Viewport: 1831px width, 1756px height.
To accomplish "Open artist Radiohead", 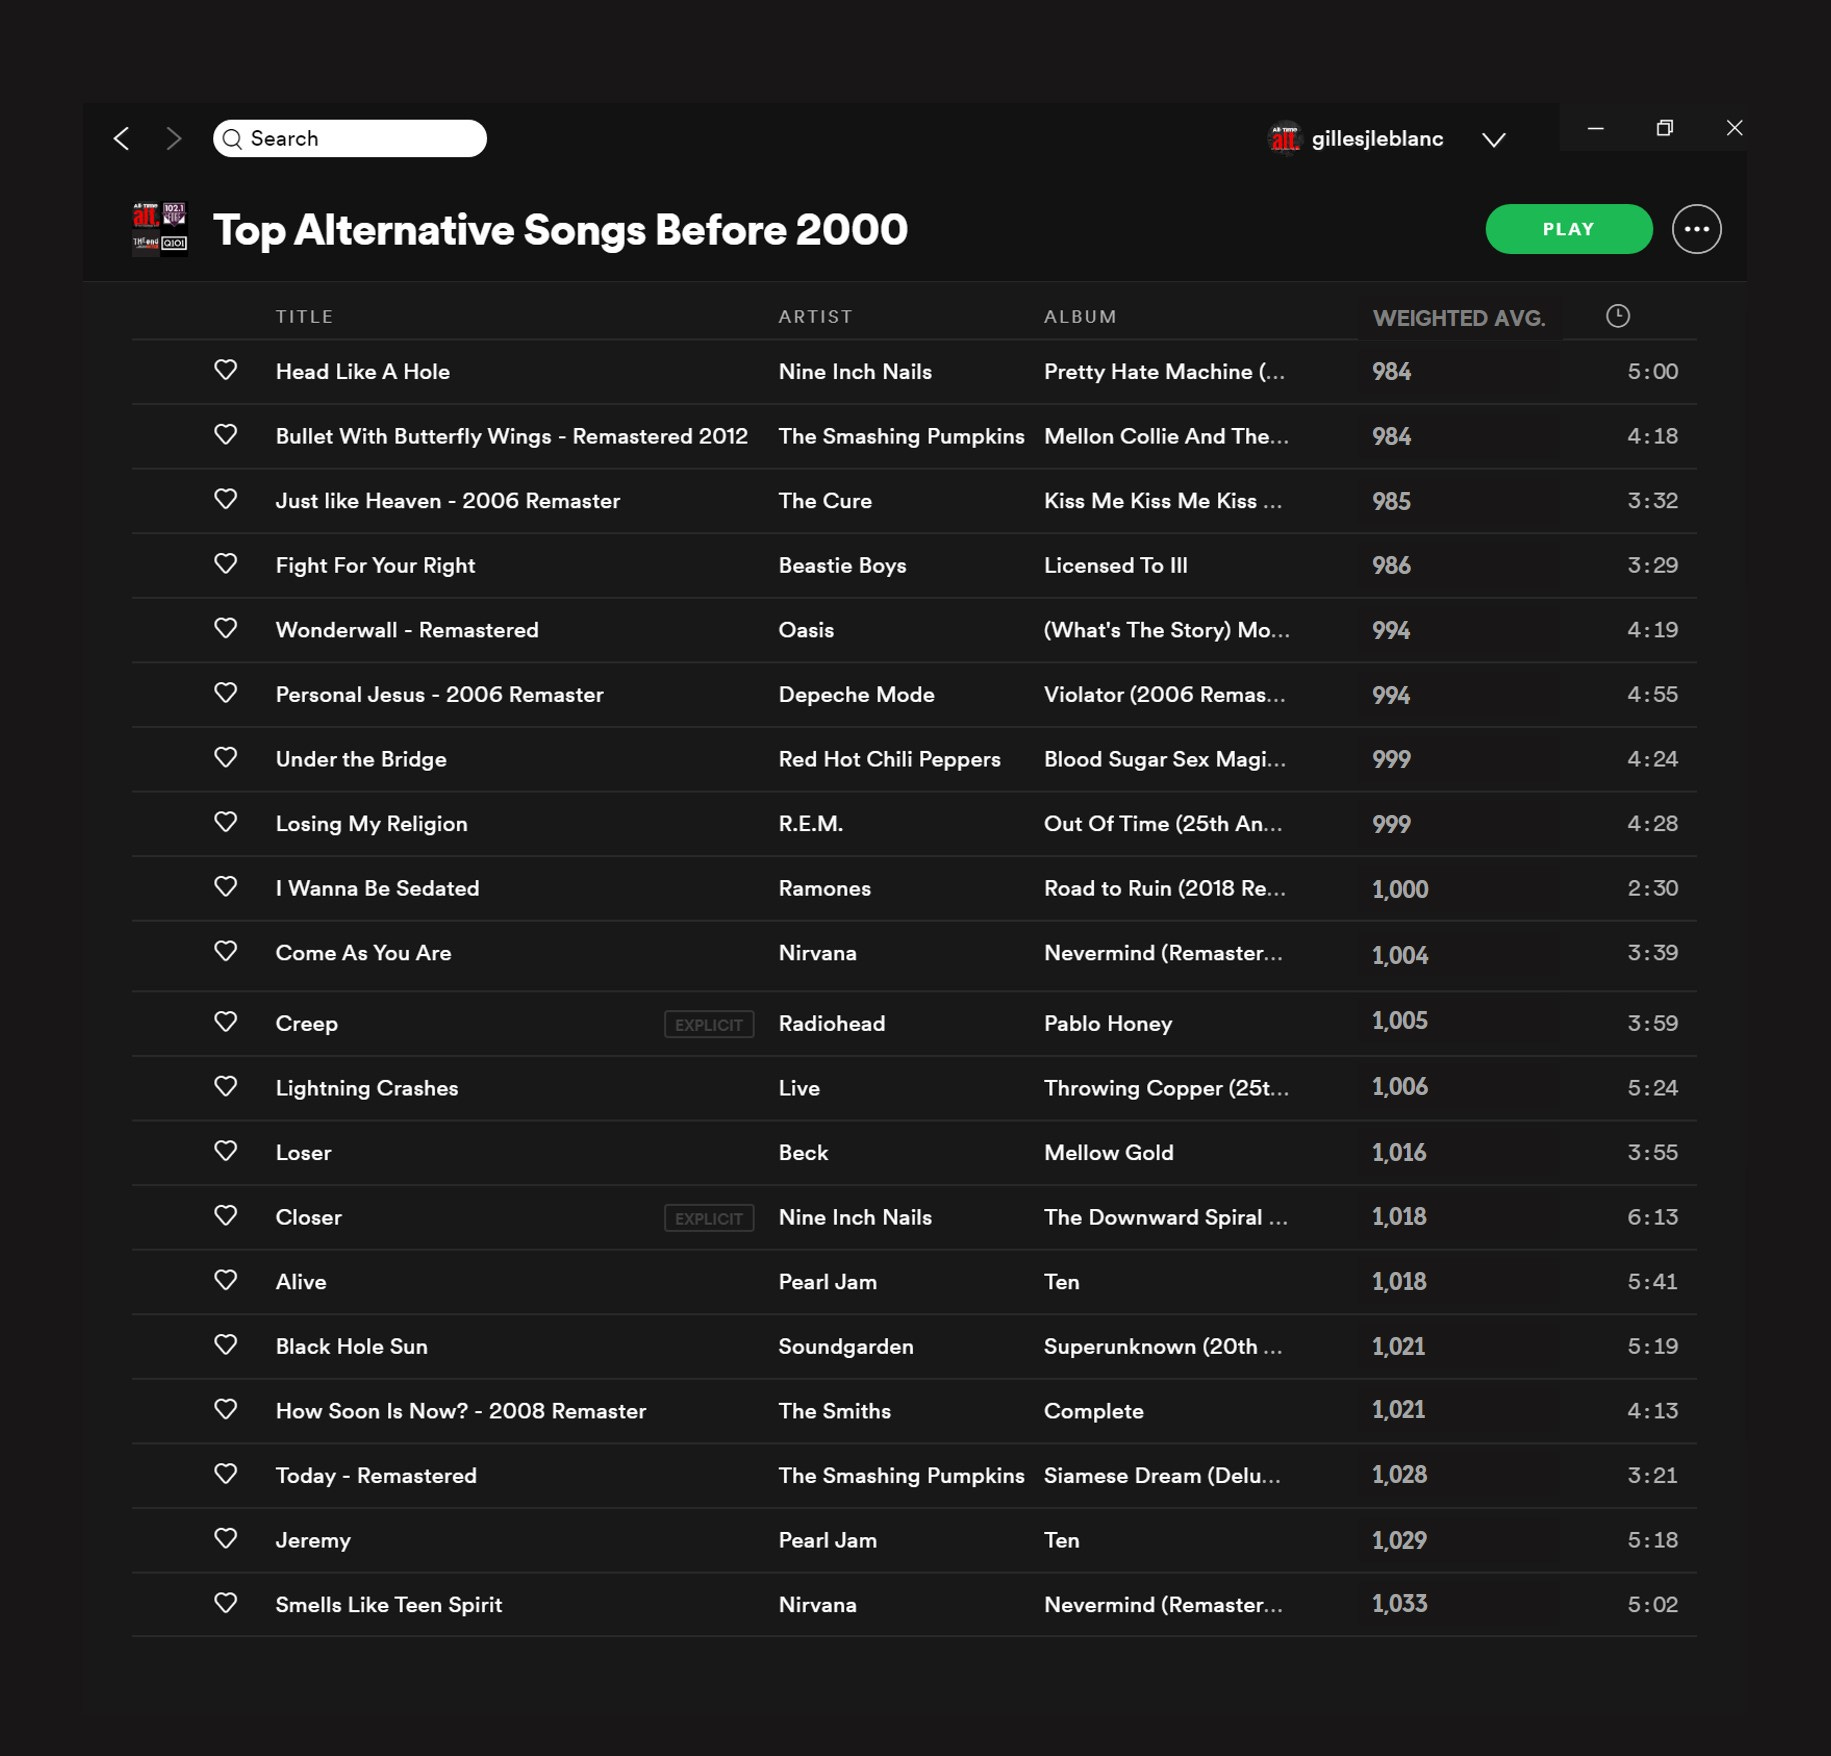I will click(831, 1024).
